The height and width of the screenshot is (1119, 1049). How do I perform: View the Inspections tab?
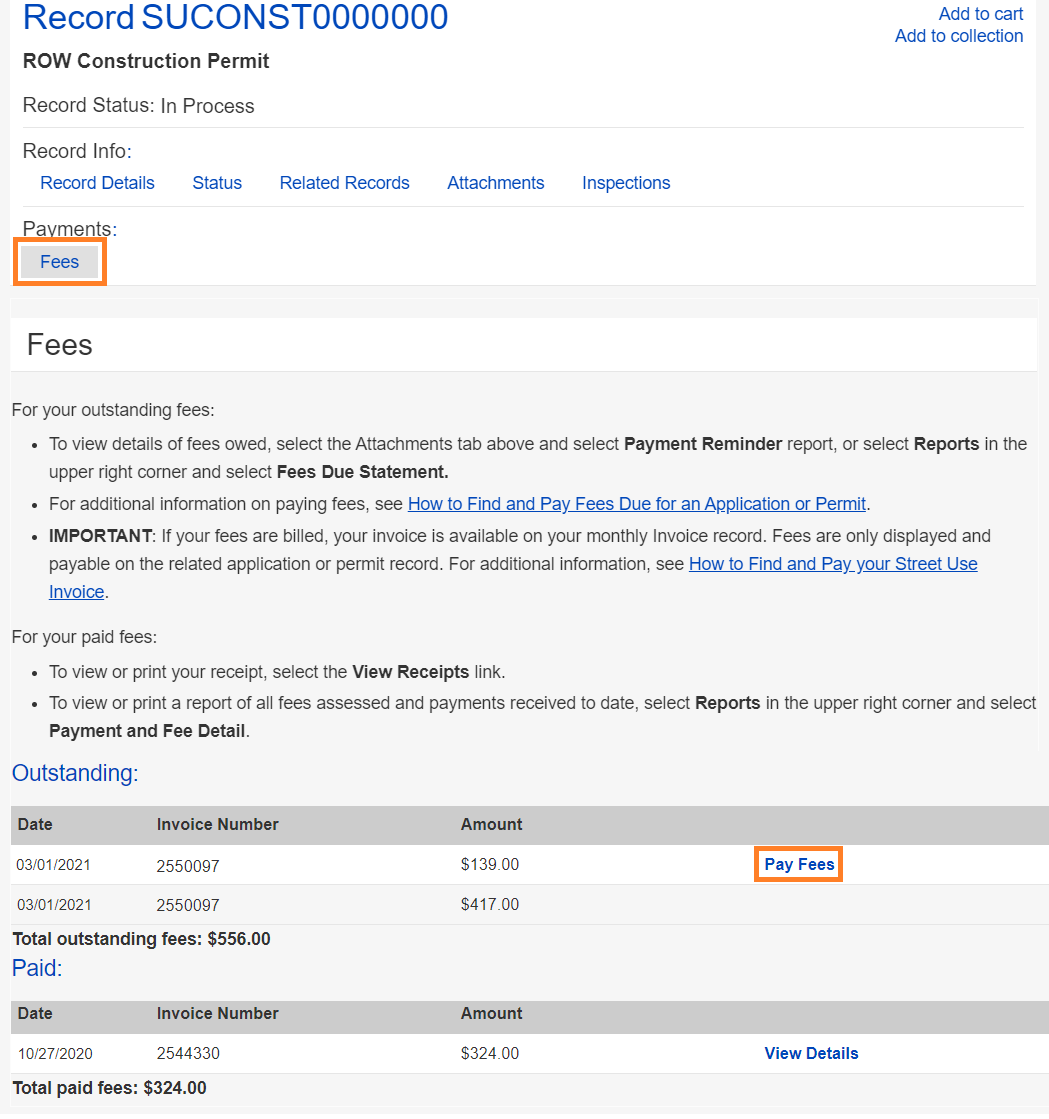click(626, 183)
